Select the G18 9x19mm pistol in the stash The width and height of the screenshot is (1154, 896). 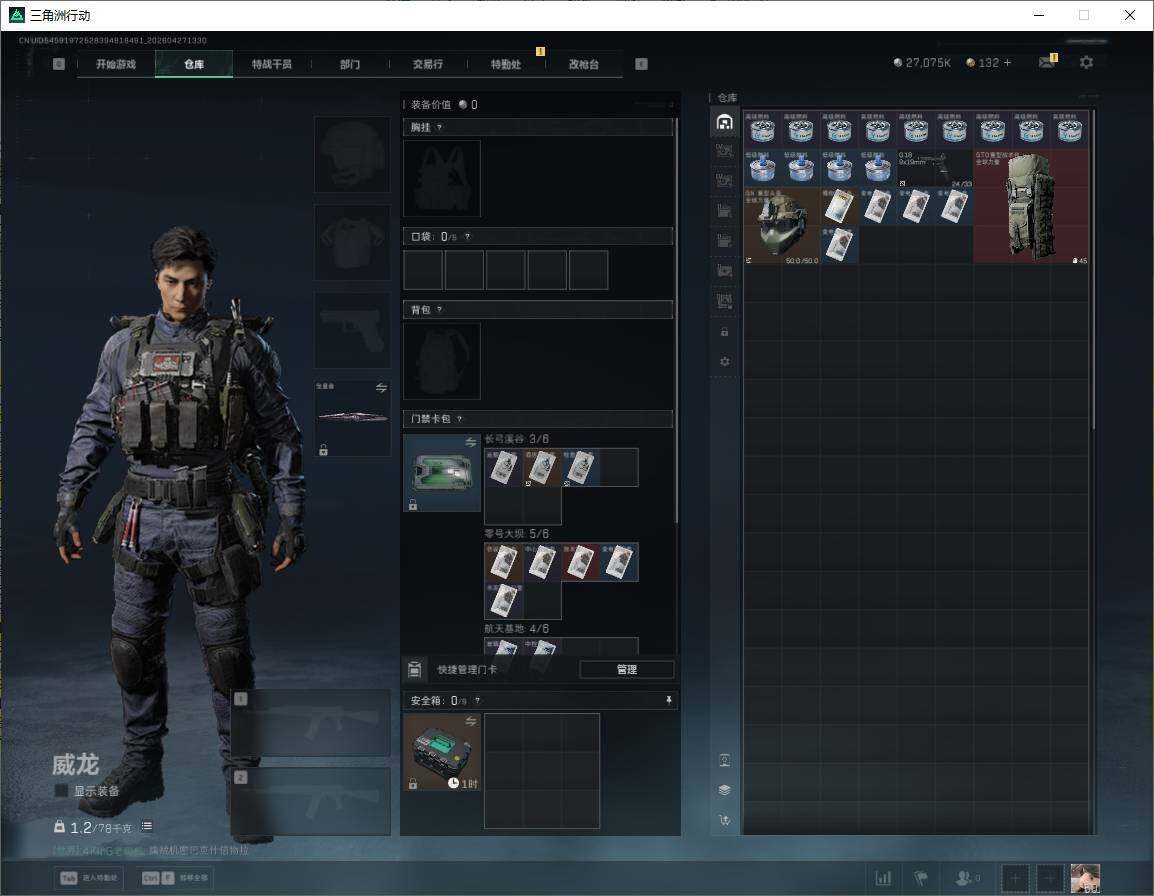point(935,168)
